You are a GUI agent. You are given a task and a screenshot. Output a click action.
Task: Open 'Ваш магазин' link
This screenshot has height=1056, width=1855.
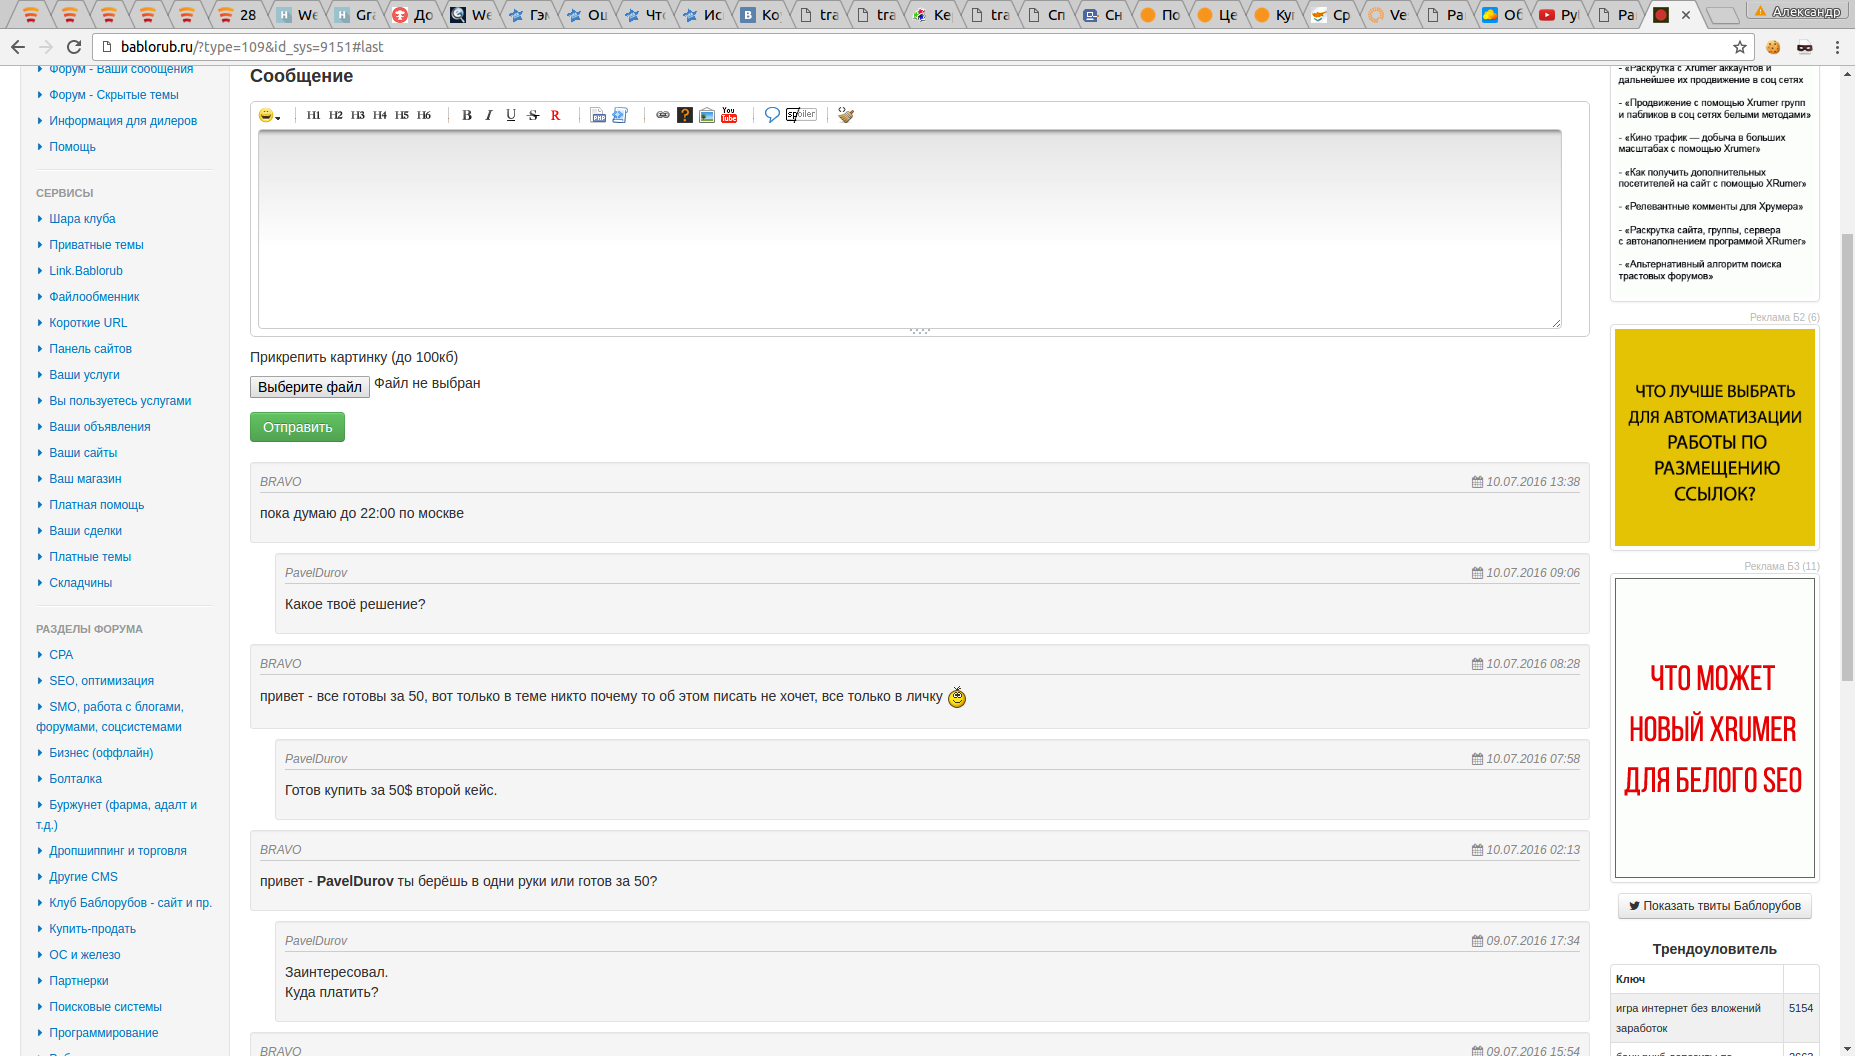[x=85, y=479]
